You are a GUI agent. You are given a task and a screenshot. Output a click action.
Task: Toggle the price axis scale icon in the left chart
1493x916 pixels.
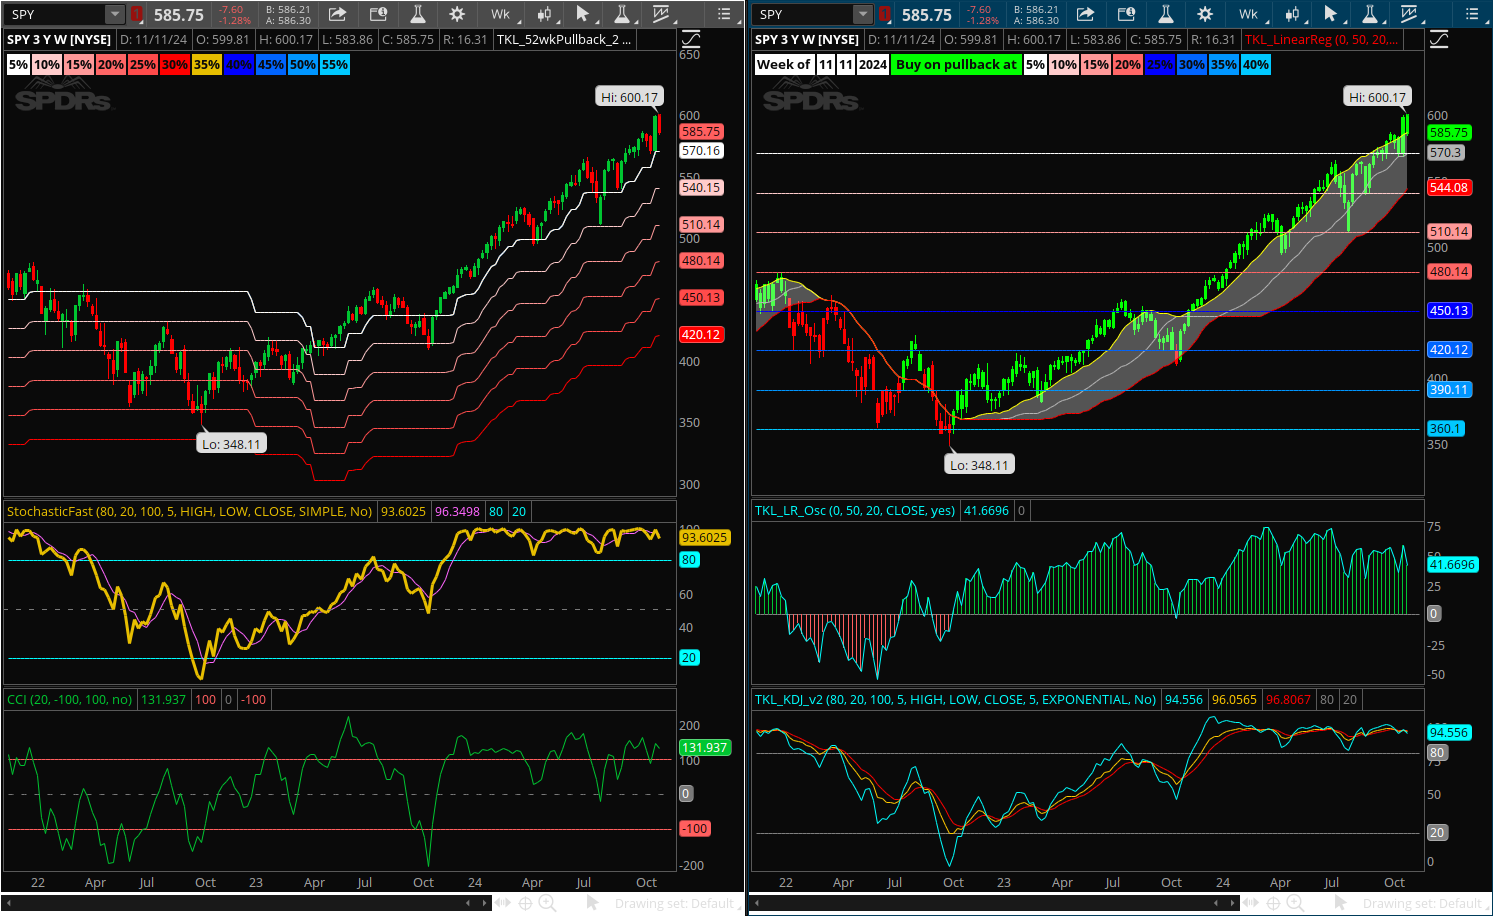[x=691, y=39]
